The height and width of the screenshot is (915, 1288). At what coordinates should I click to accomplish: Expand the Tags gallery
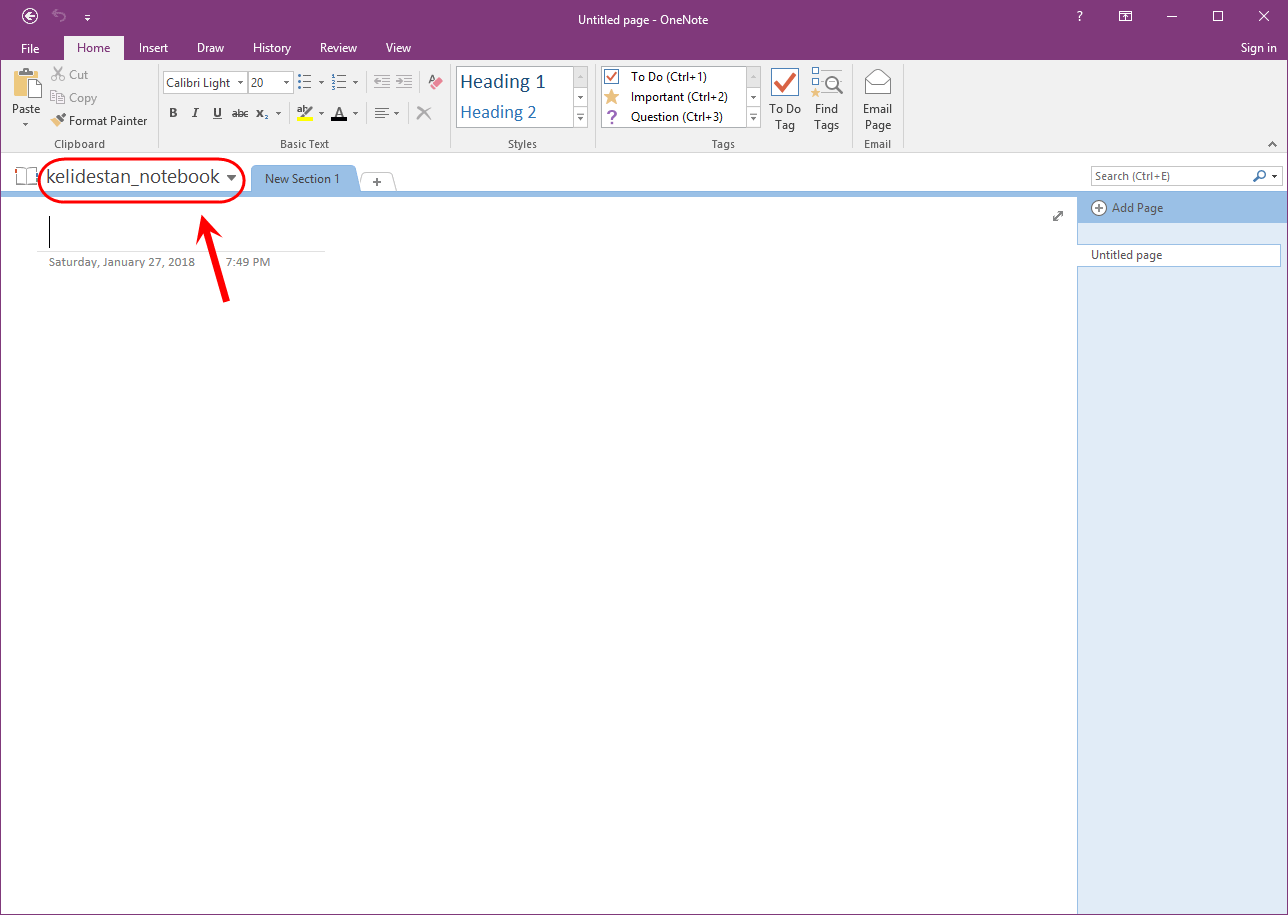754,117
